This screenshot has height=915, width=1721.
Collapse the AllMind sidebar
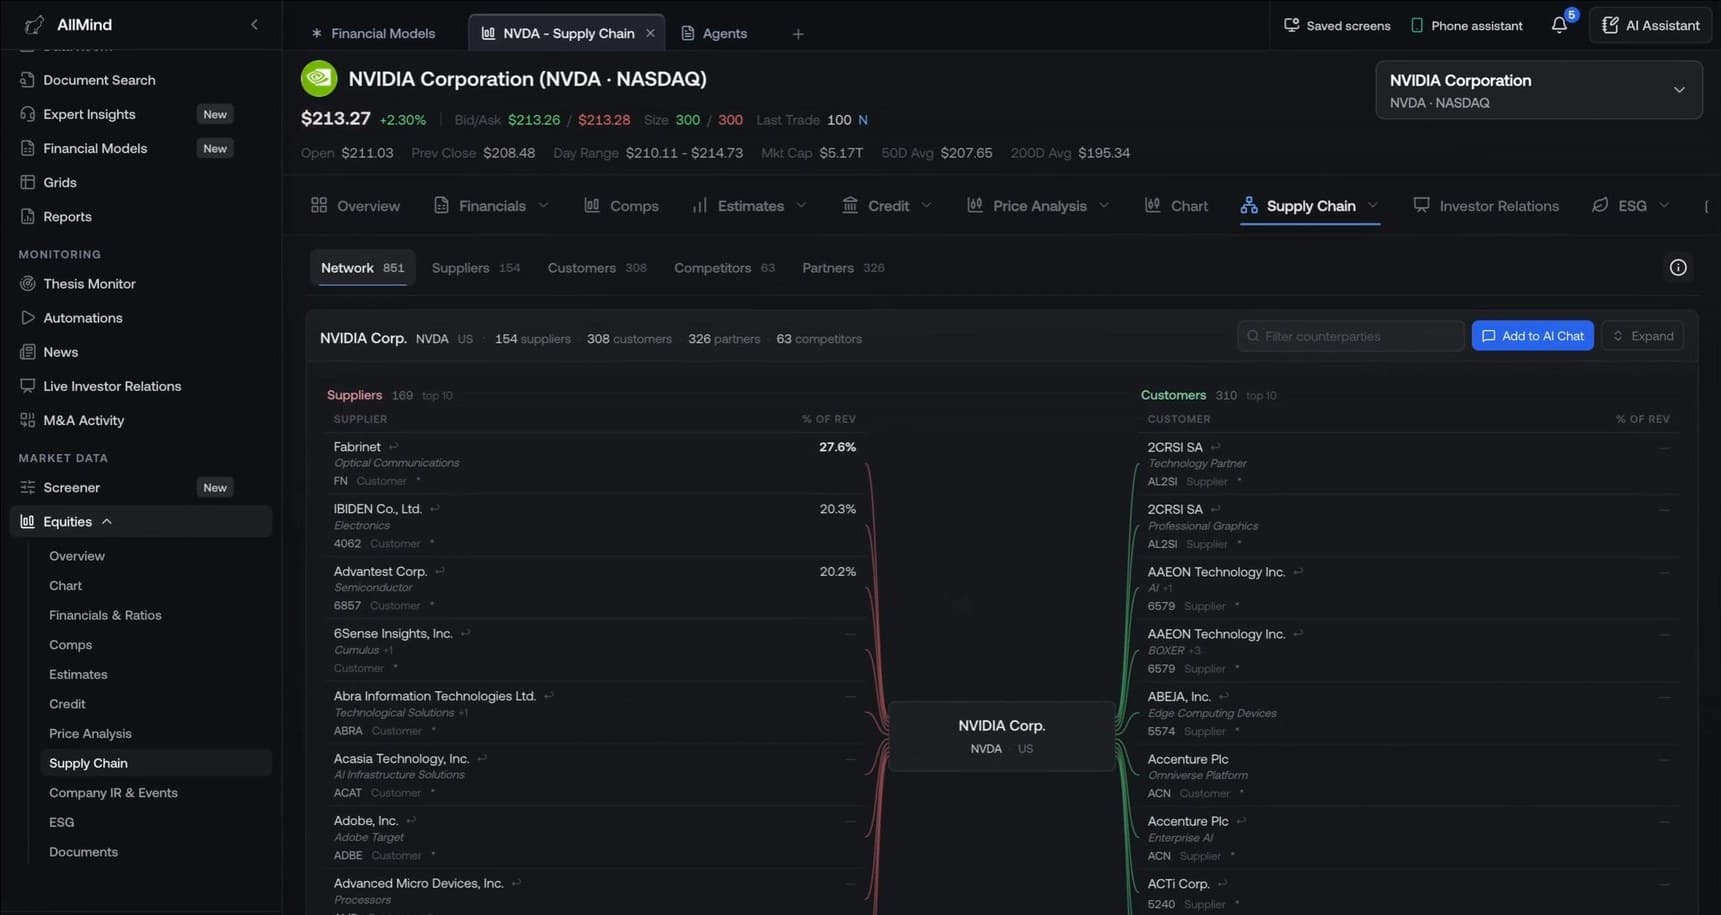tap(254, 24)
